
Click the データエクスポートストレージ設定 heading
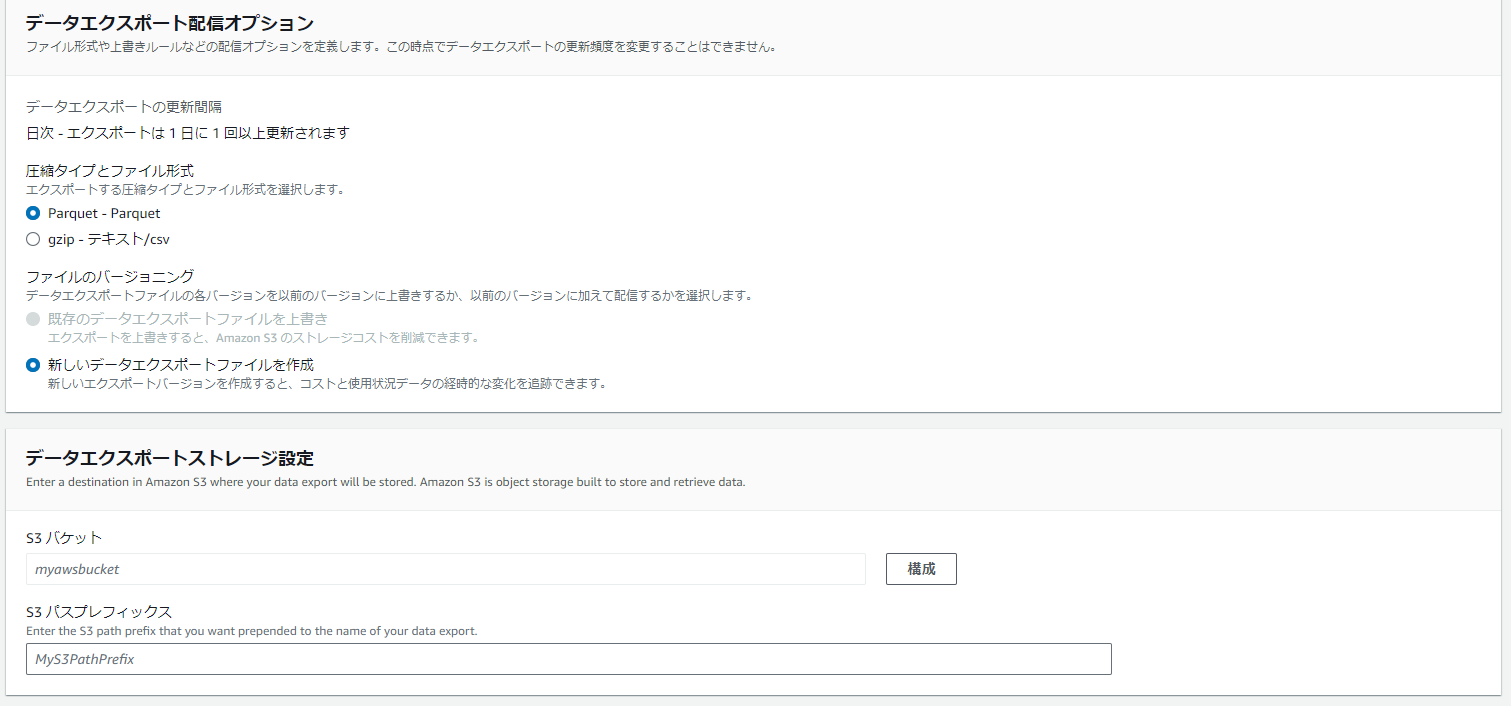click(x=169, y=458)
